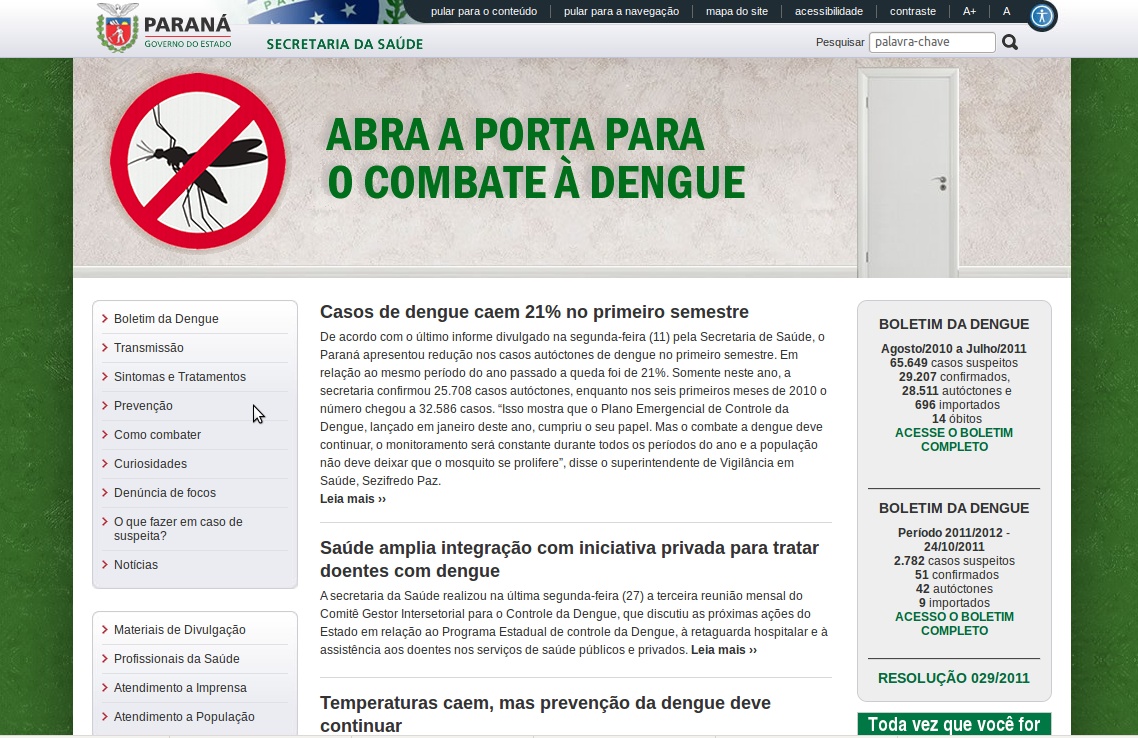Open headline 'Casos de dengue caem 21%'
This screenshot has height=738, width=1138.
point(534,312)
